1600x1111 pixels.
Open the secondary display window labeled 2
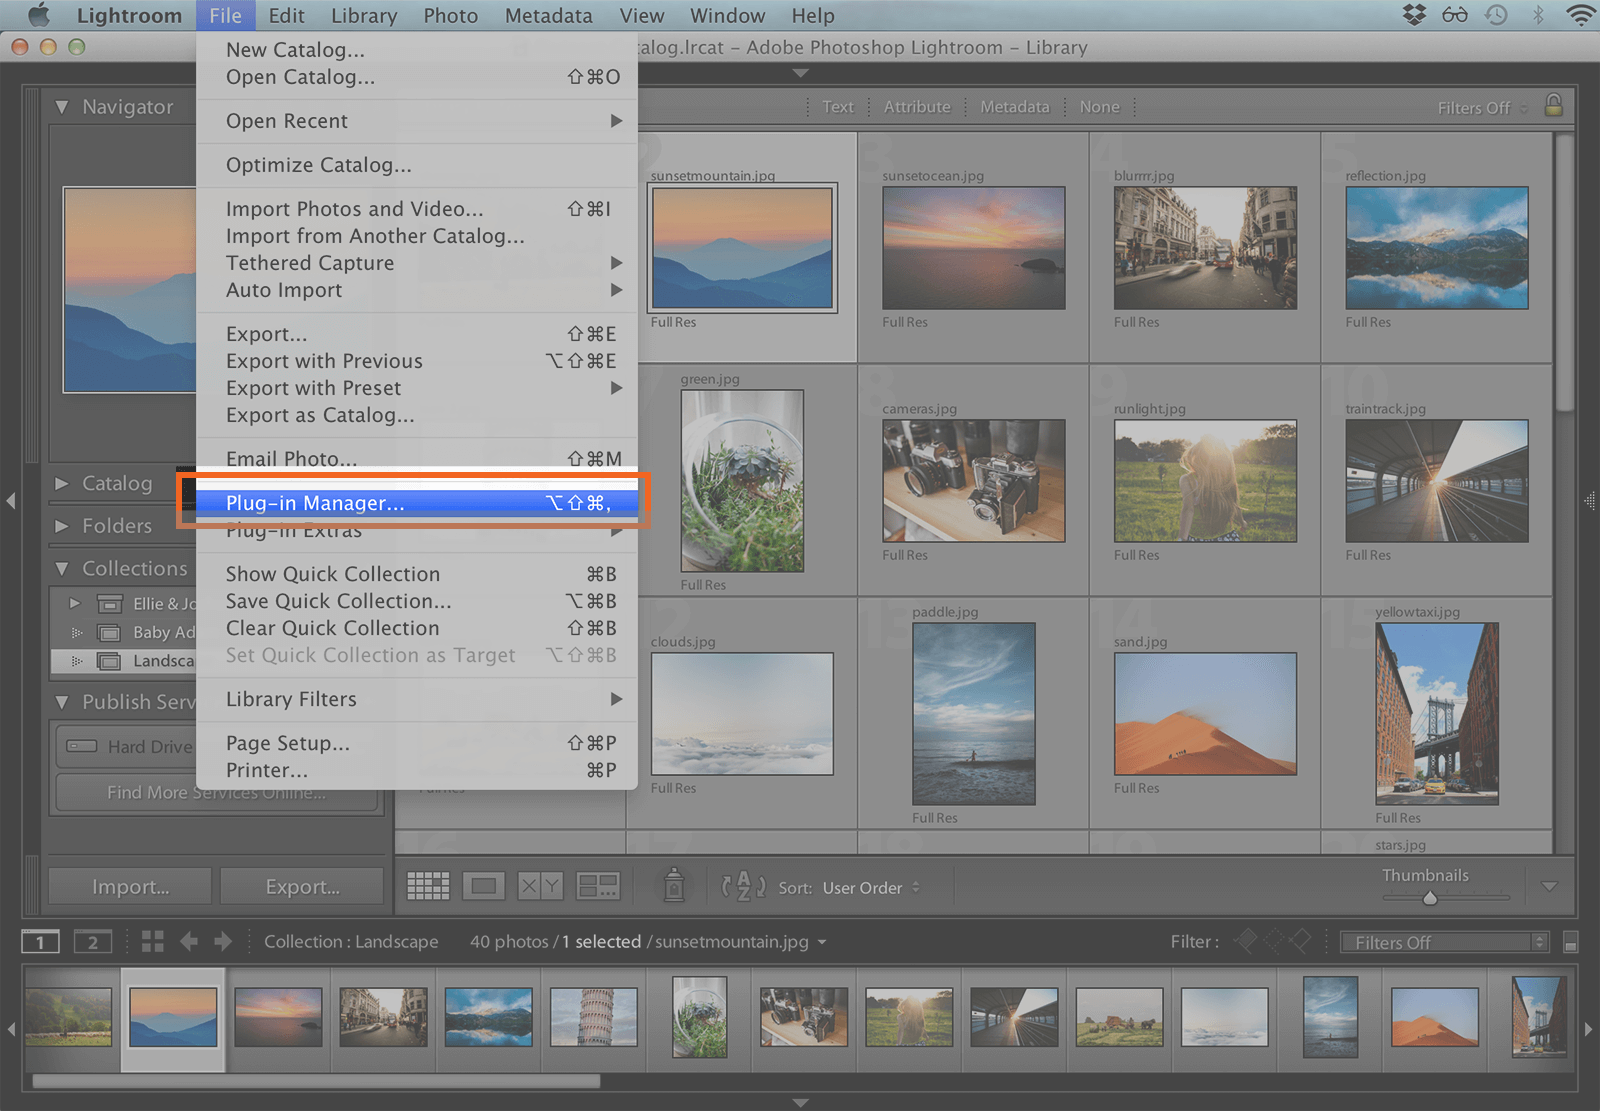(x=93, y=941)
